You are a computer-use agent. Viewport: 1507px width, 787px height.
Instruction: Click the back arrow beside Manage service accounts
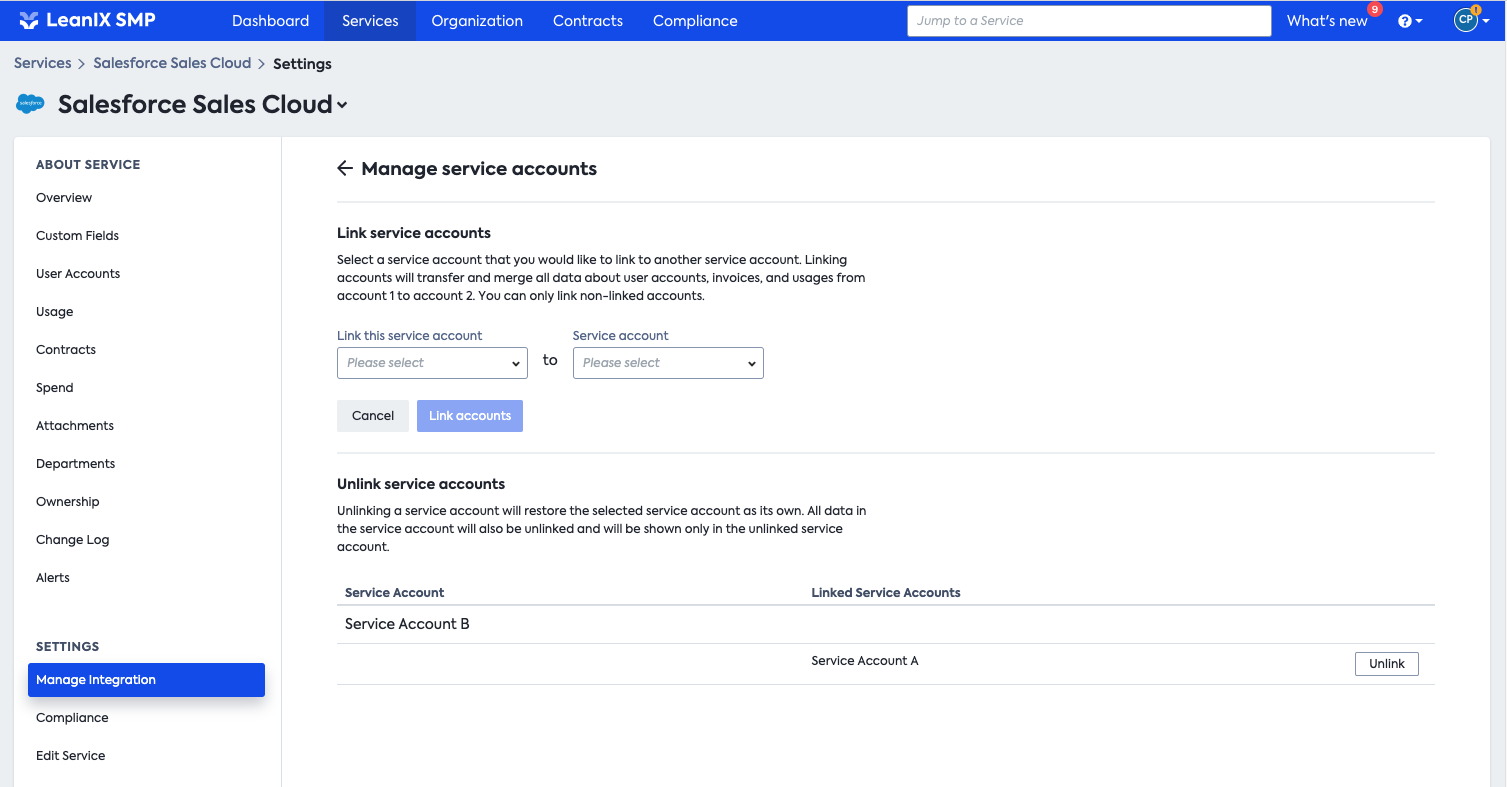click(345, 168)
